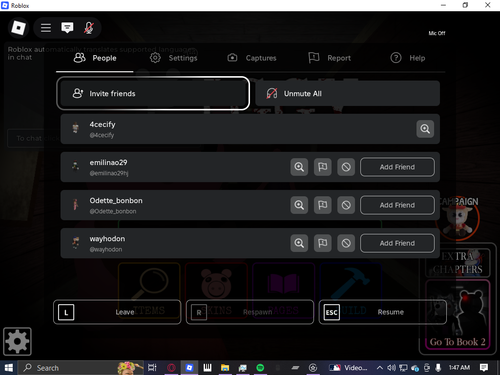Click the taskbar Search box
The width and height of the screenshot is (500, 375).
80,368
